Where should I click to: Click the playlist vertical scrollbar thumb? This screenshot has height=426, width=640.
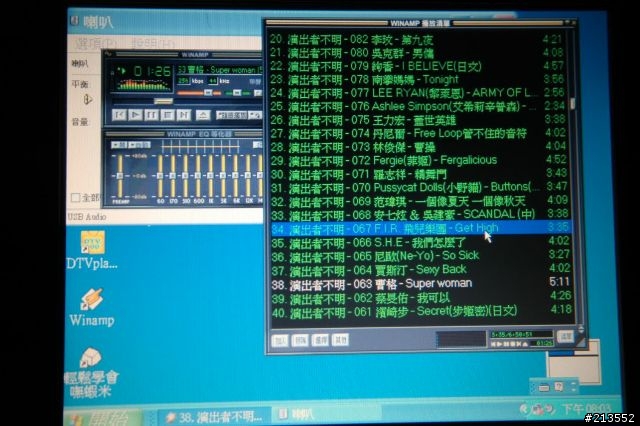572,103
